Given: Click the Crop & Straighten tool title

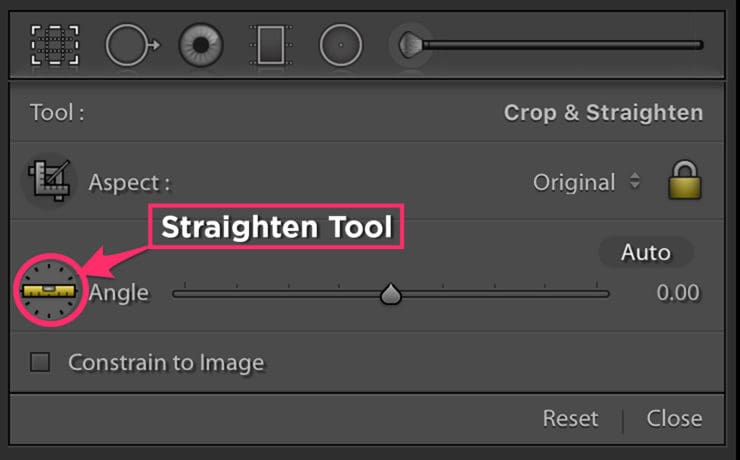Looking at the screenshot, I should [603, 113].
